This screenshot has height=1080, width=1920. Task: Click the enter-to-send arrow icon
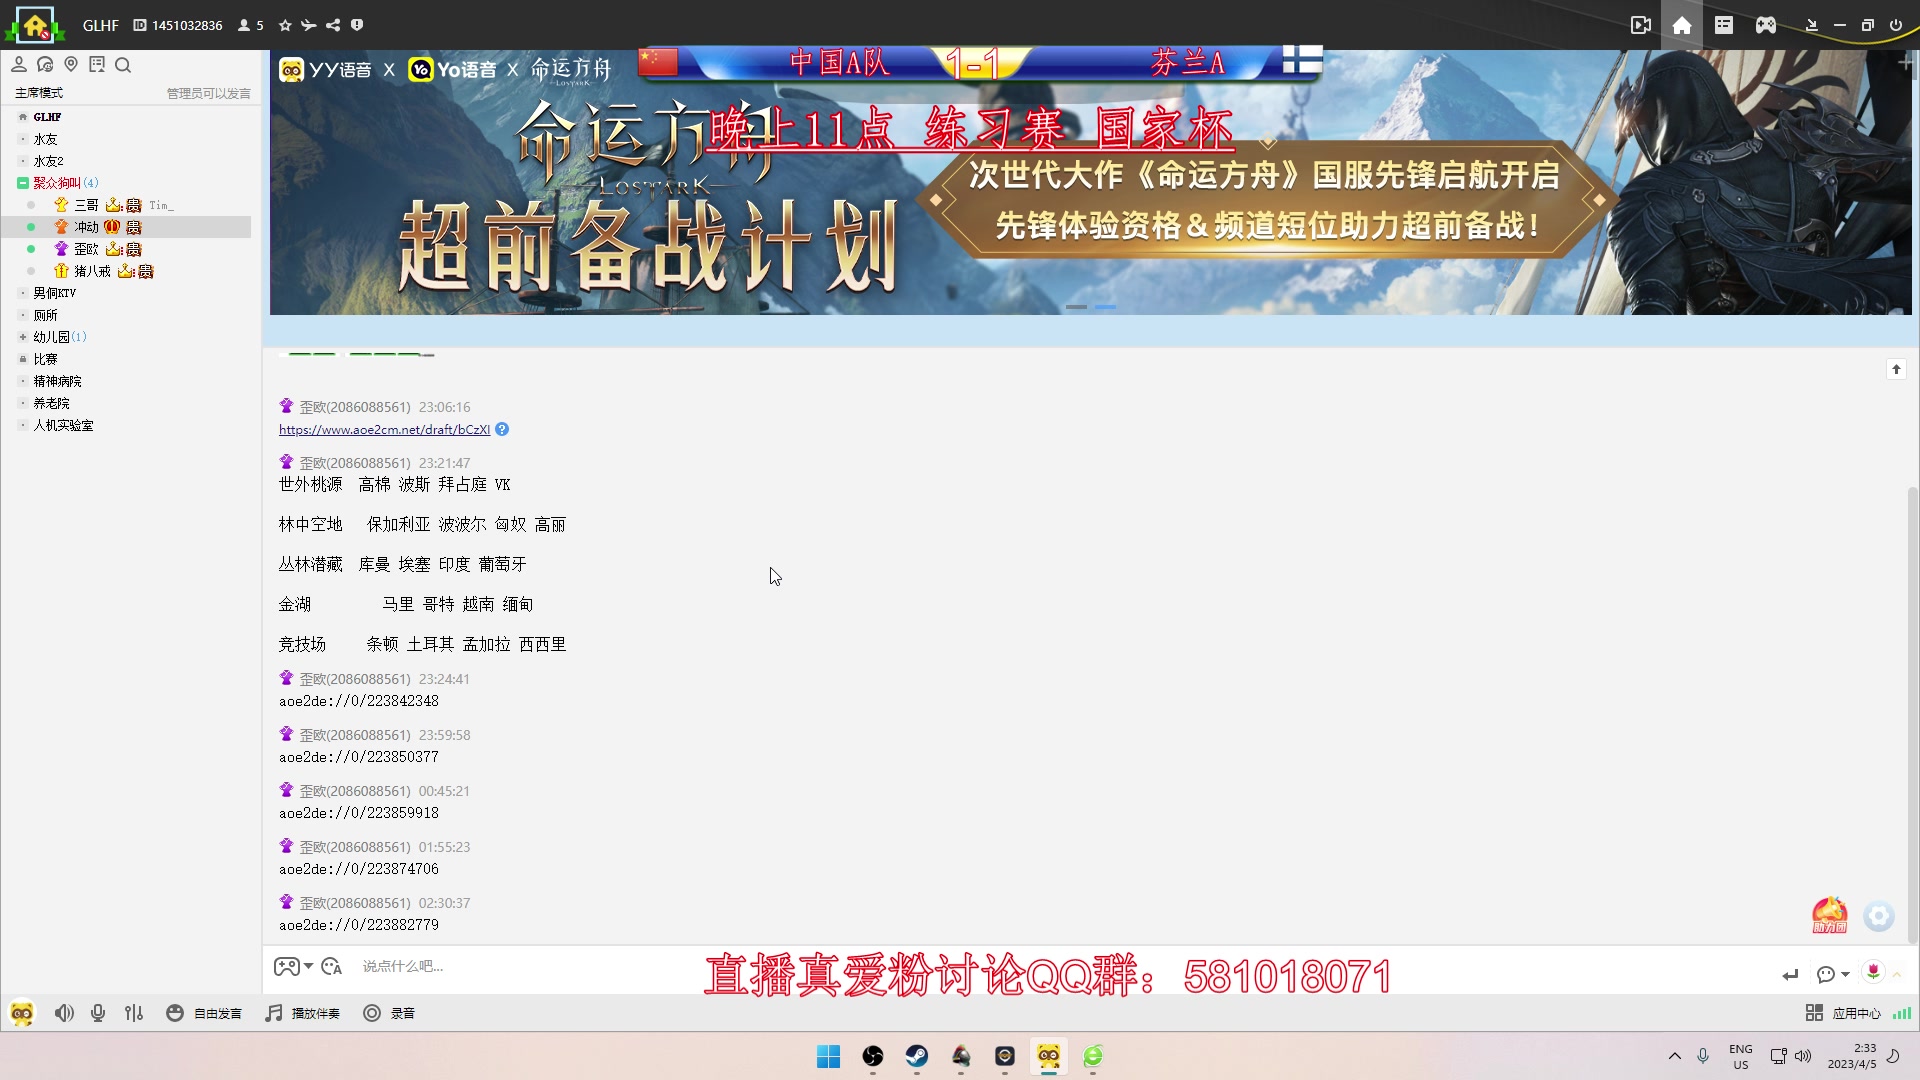coord(1790,974)
